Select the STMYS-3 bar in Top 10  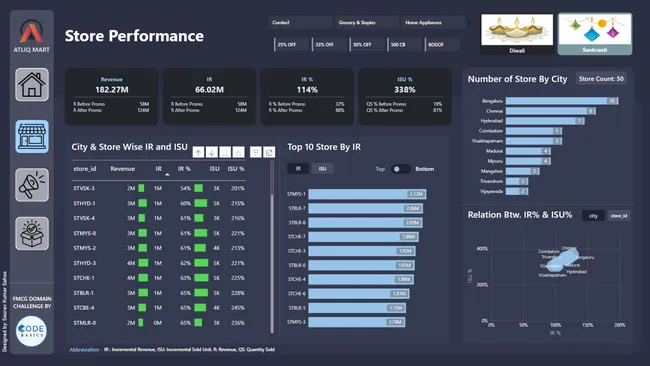(x=357, y=322)
